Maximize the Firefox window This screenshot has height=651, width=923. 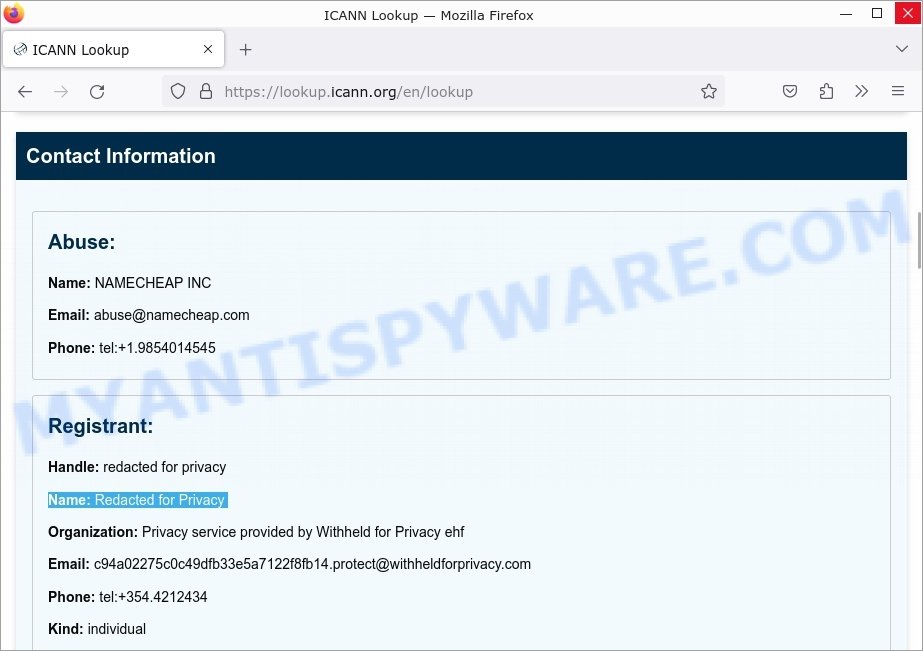[x=876, y=14]
